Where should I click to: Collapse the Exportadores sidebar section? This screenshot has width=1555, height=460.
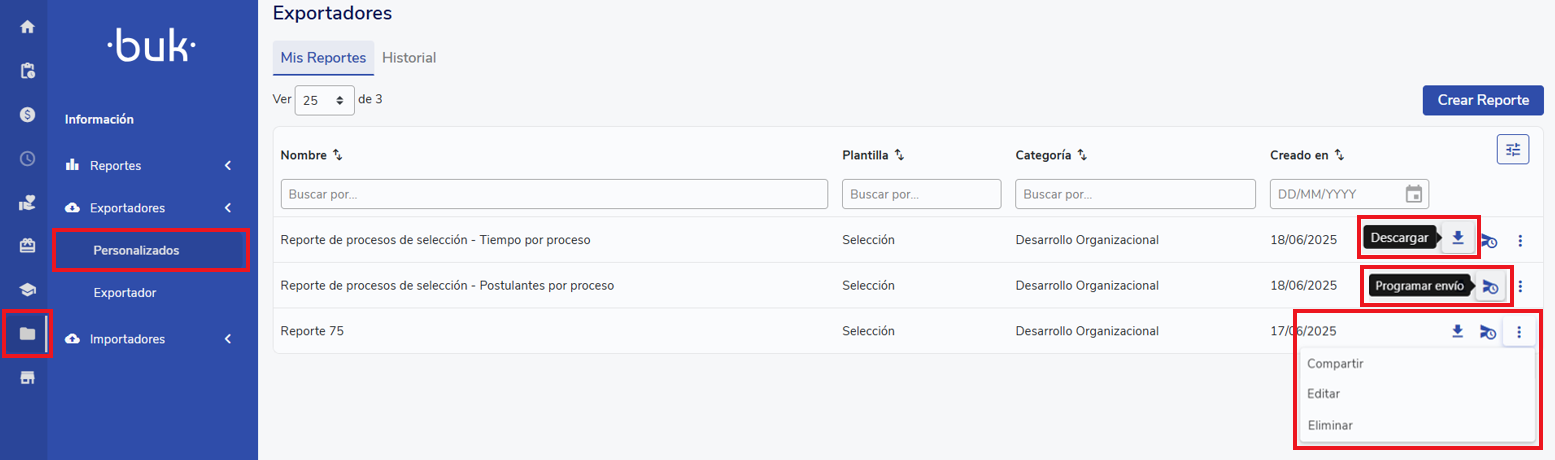(x=227, y=208)
